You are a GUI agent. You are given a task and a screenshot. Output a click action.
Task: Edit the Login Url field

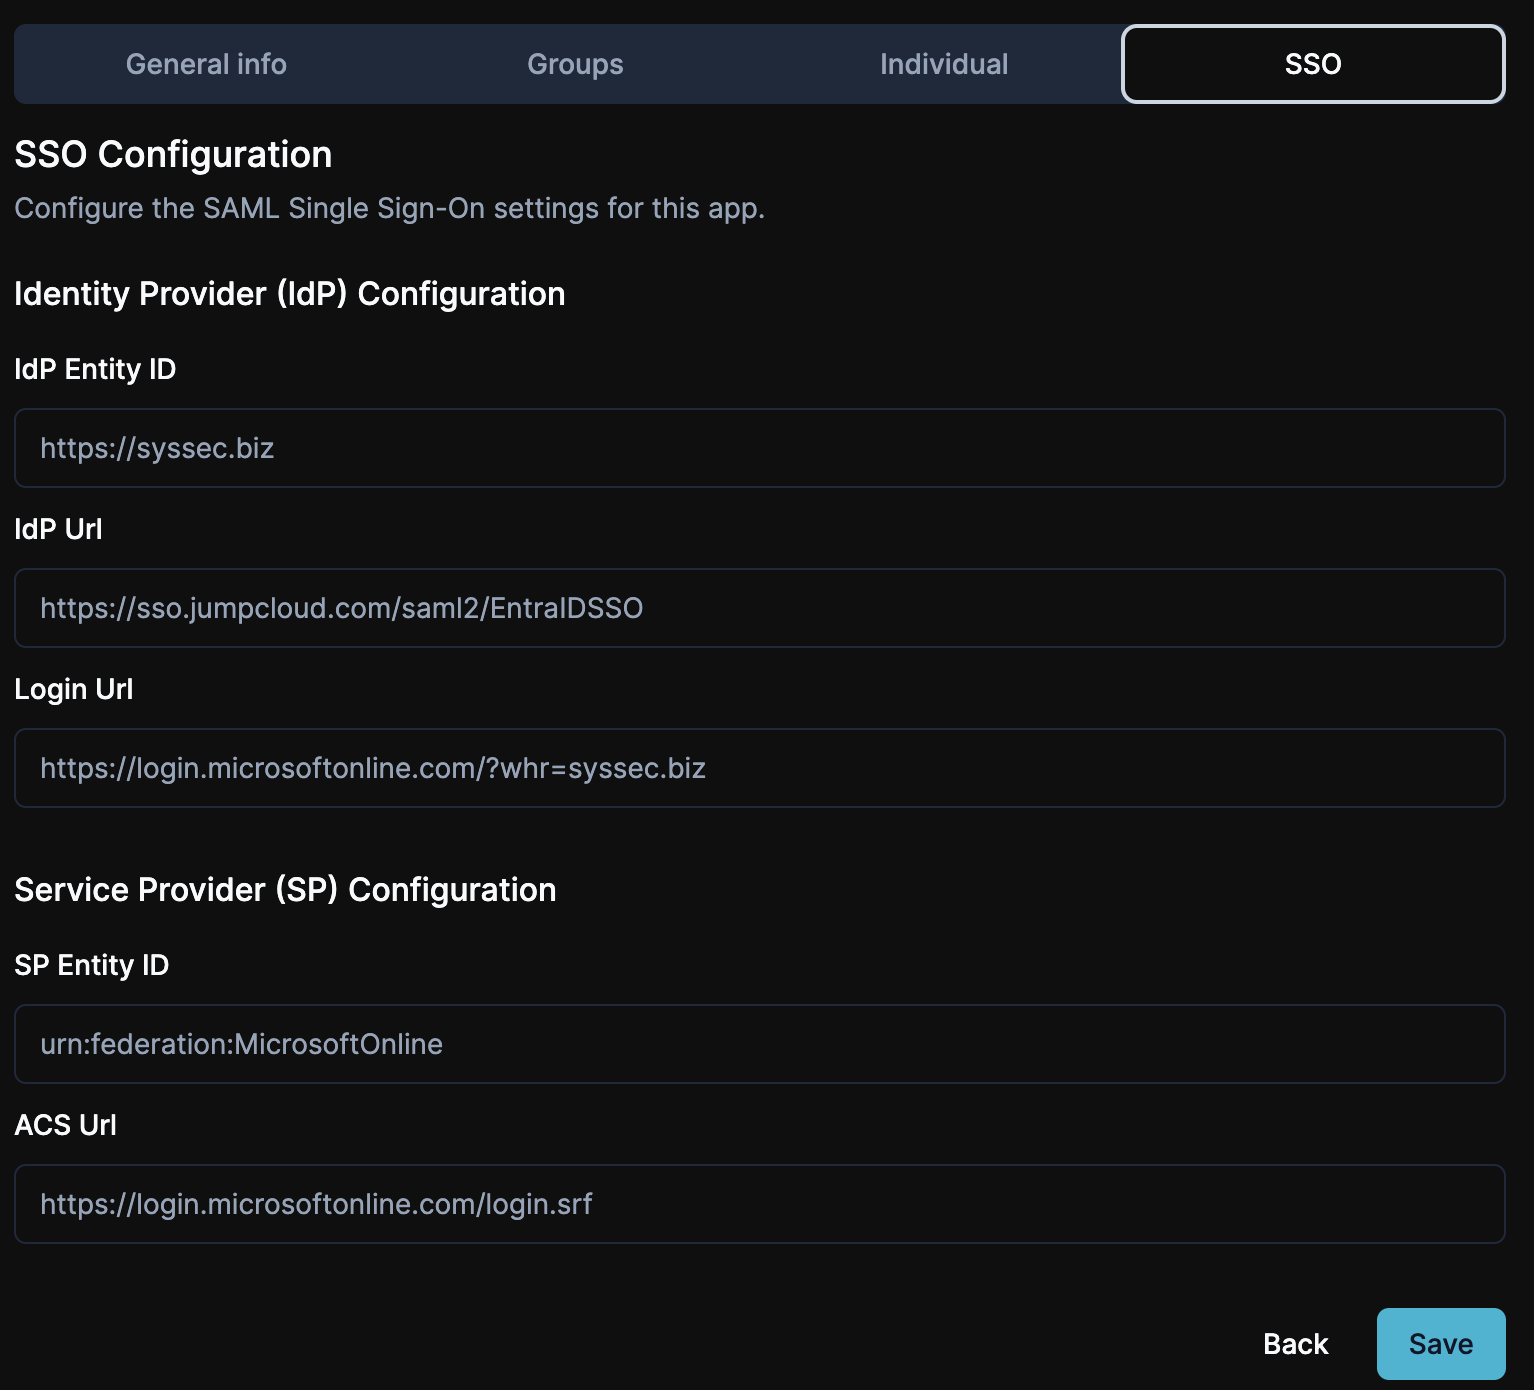tap(759, 768)
